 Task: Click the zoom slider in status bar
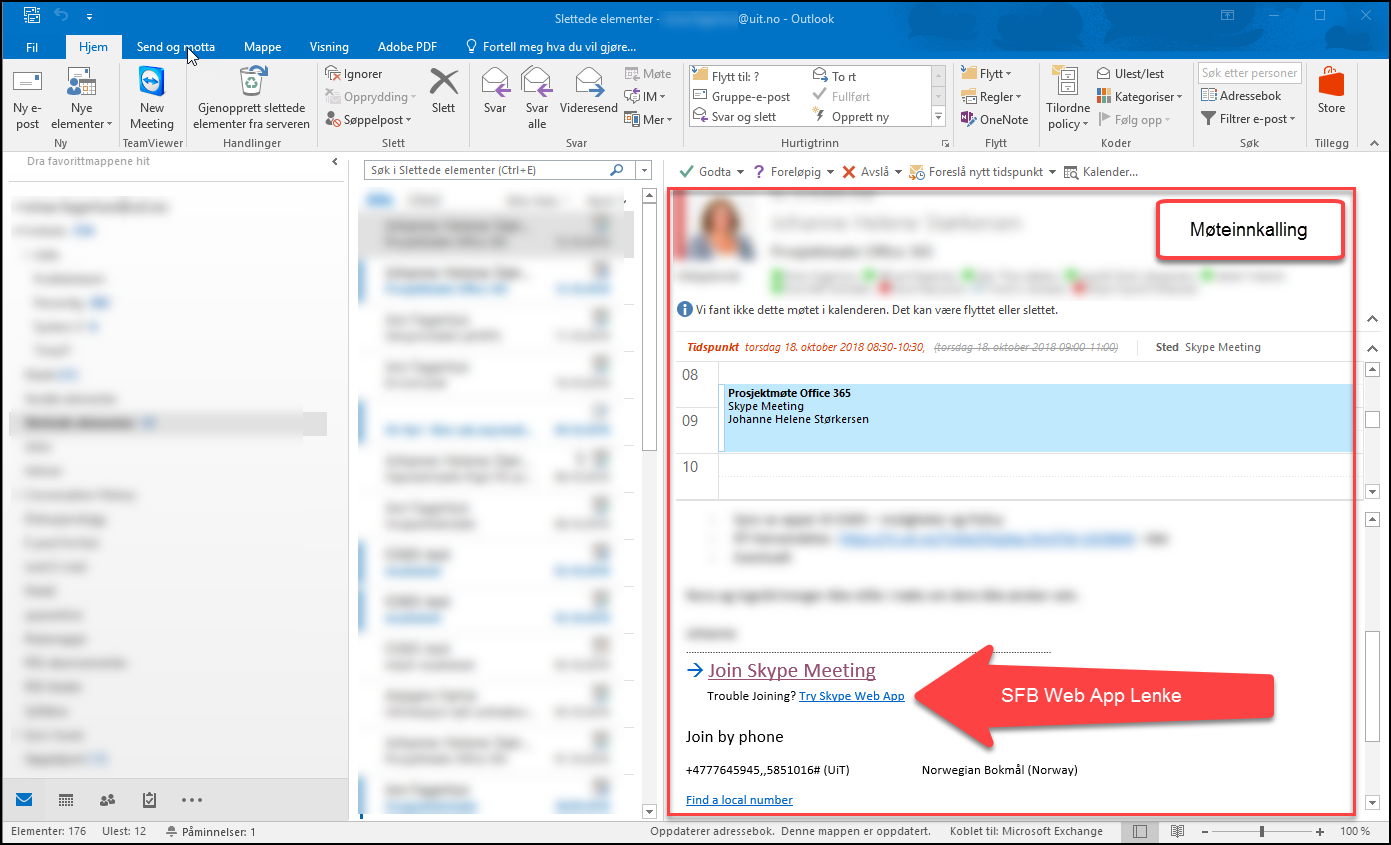click(1262, 831)
